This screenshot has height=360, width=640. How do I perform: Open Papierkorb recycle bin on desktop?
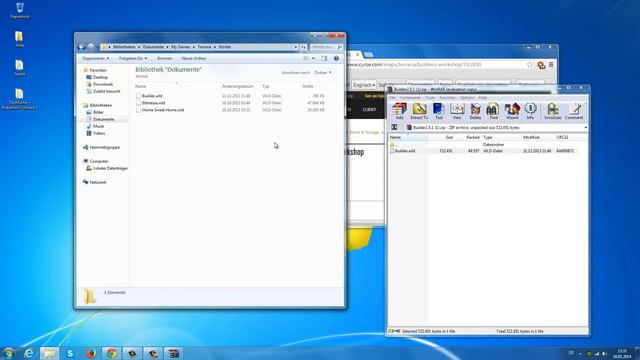pyautogui.click(x=20, y=11)
